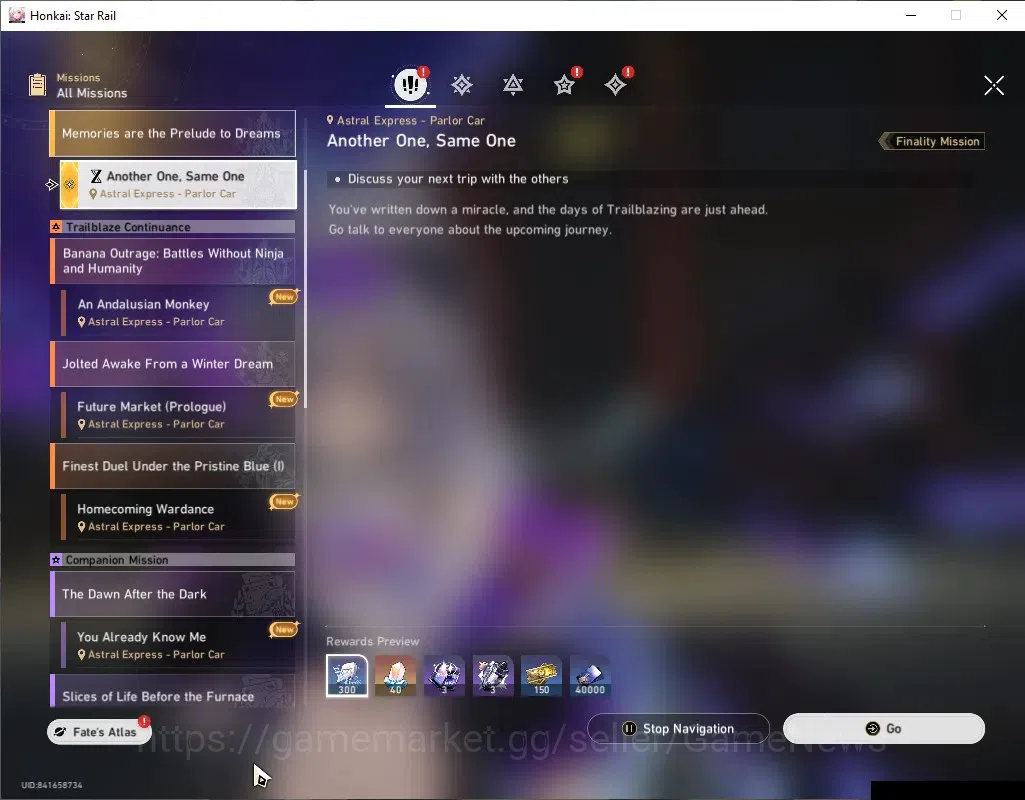Click the 40000 credits reward icon
This screenshot has width=1025, height=800.
pyautogui.click(x=590, y=675)
